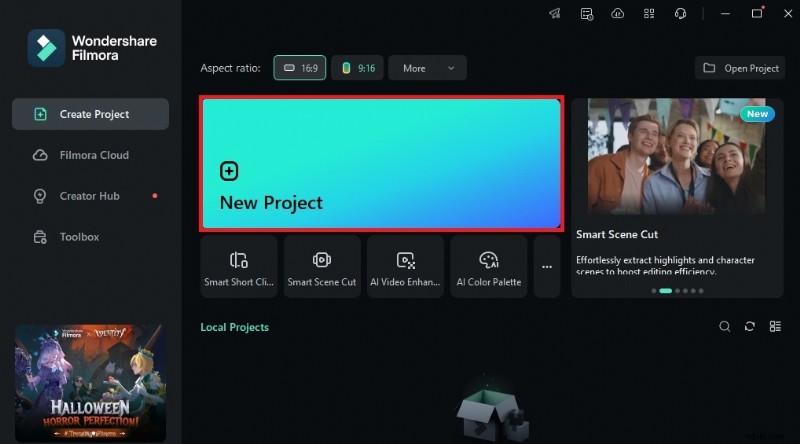Refresh the local projects list
This screenshot has width=800, height=444.
click(x=750, y=327)
